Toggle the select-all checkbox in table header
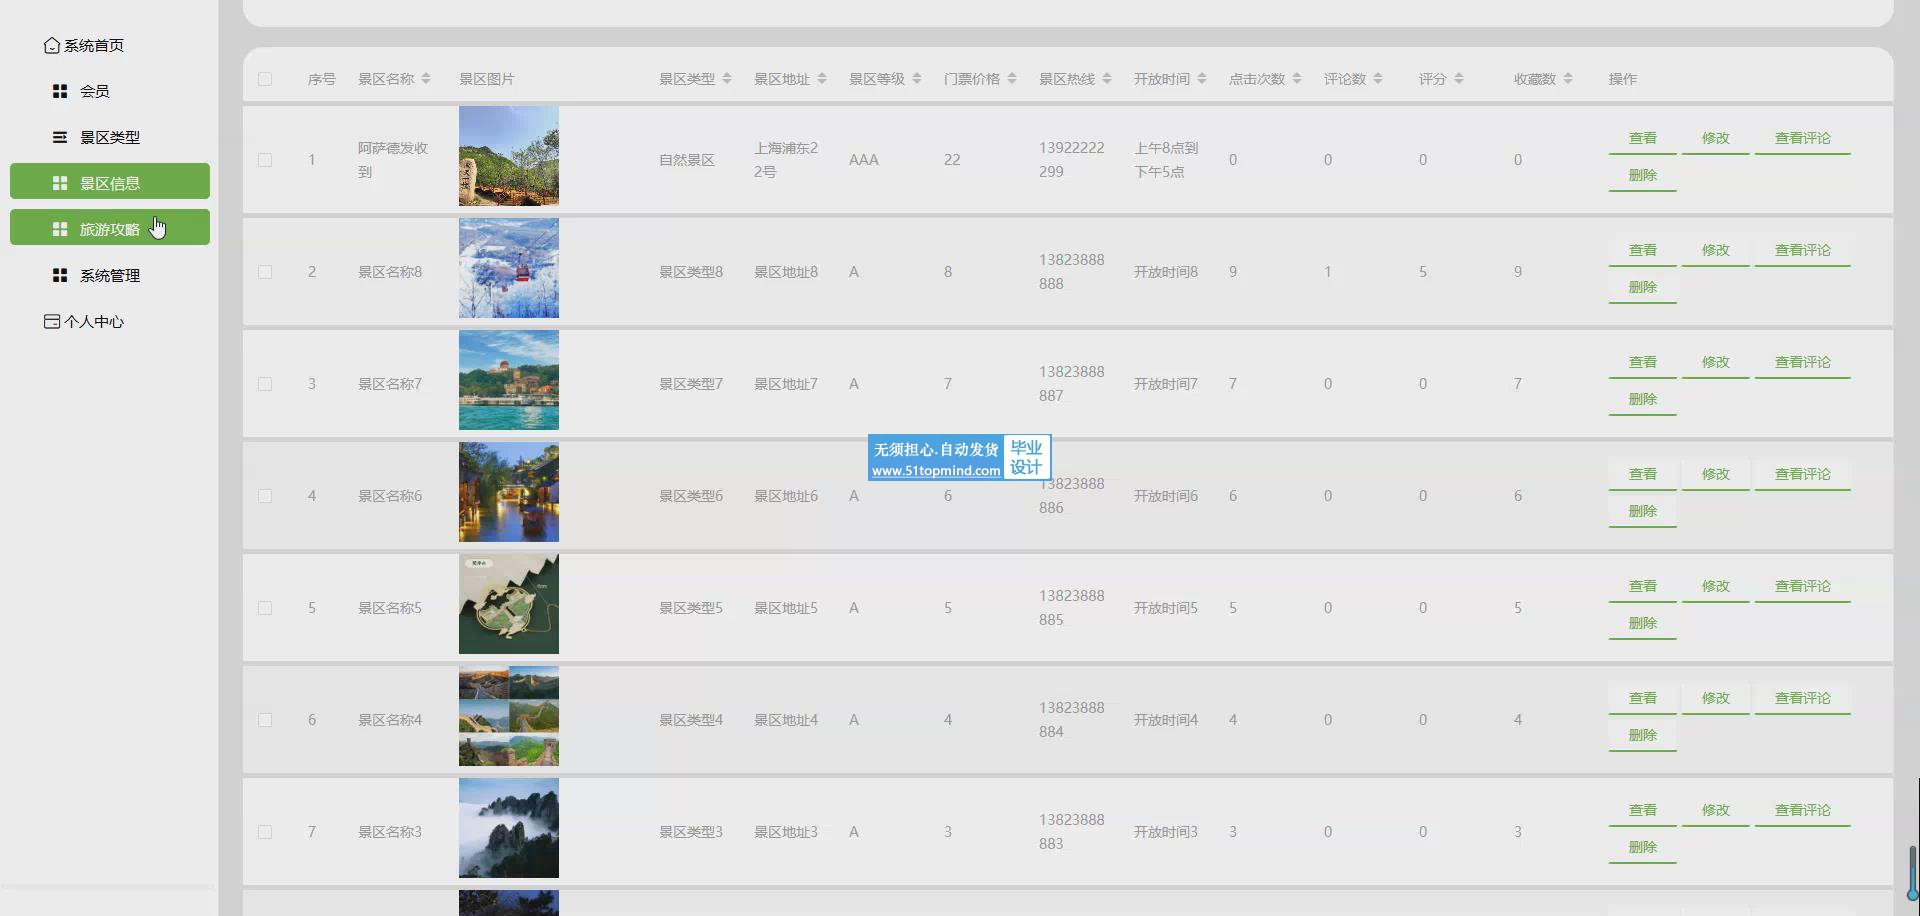 265,79
